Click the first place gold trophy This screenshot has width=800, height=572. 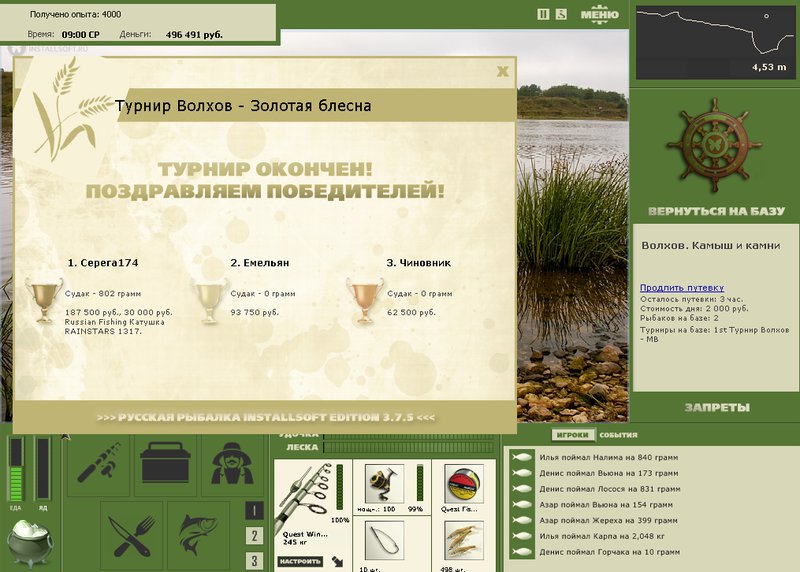44,301
